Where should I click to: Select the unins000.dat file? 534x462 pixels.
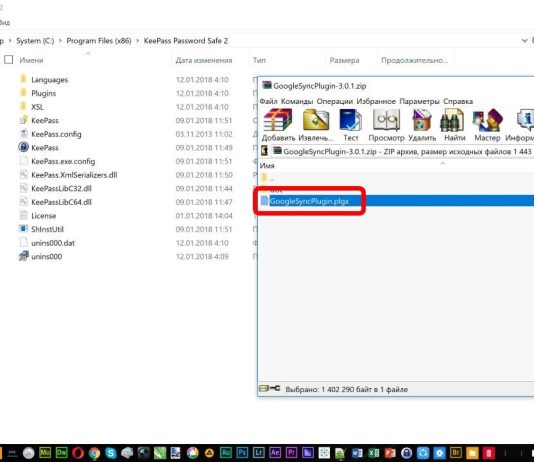[53, 243]
